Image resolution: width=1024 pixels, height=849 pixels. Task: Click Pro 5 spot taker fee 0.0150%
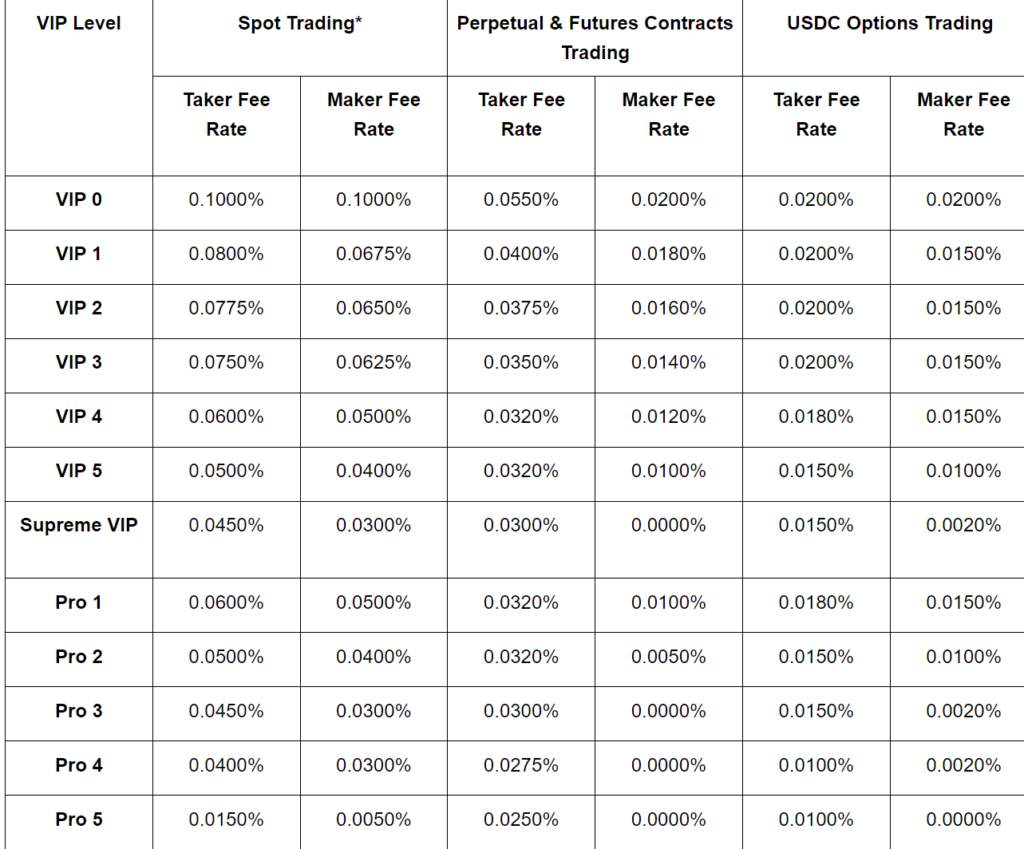click(226, 819)
